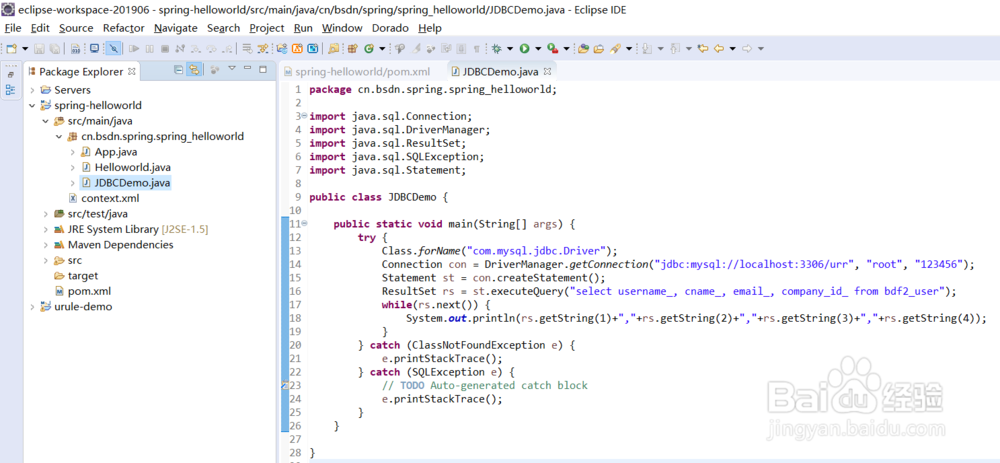The width and height of the screenshot is (1000, 463).
Task: Toggle Link with Editor in Package Explorer
Action: [x=193, y=70]
